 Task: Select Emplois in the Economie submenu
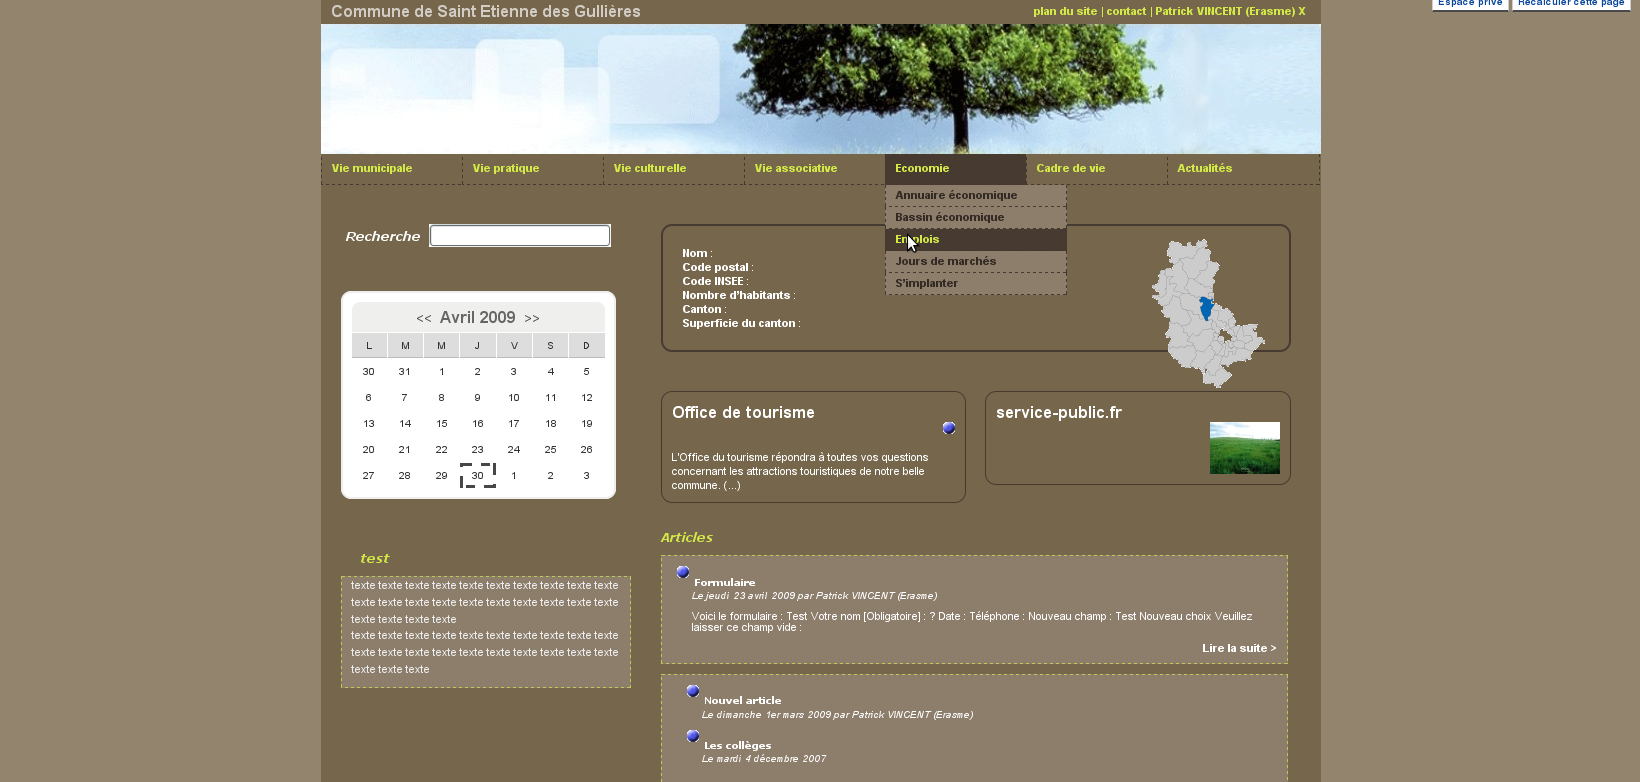(917, 240)
